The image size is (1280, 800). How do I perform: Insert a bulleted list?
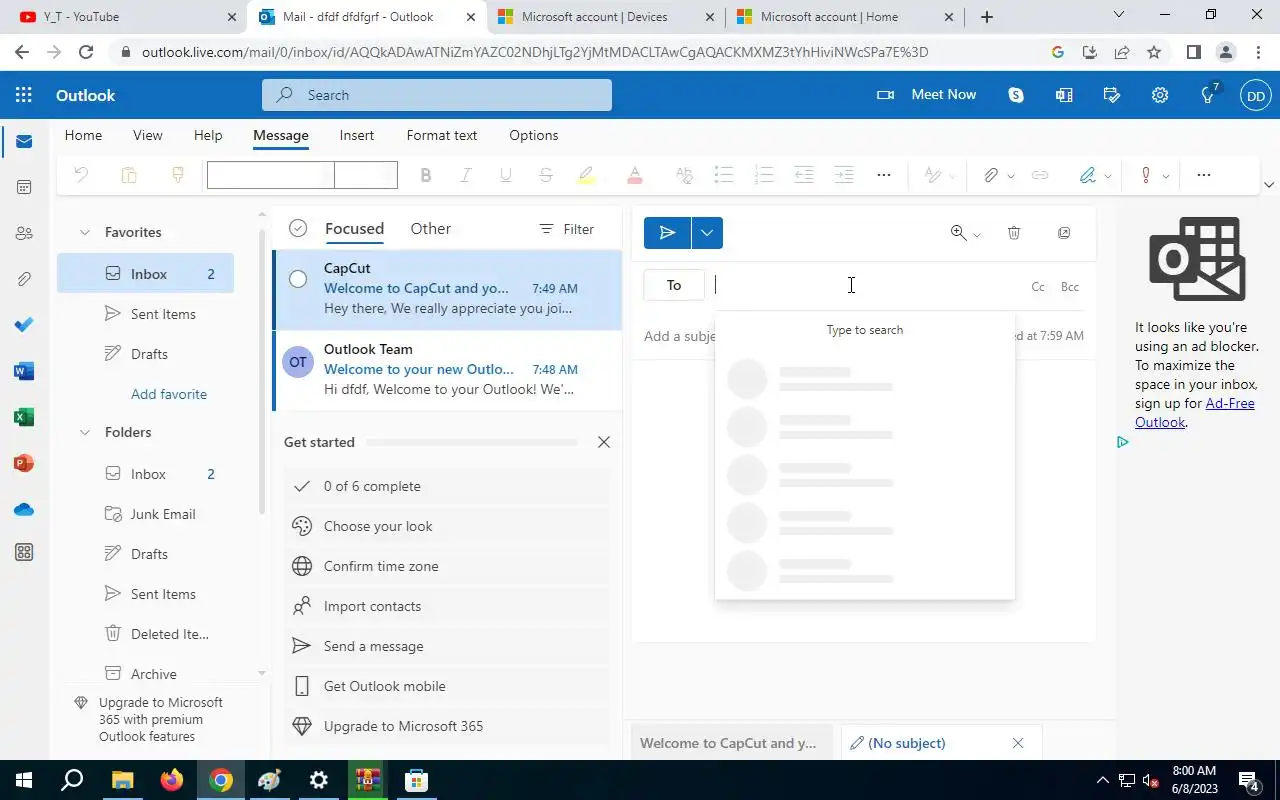[x=724, y=175]
